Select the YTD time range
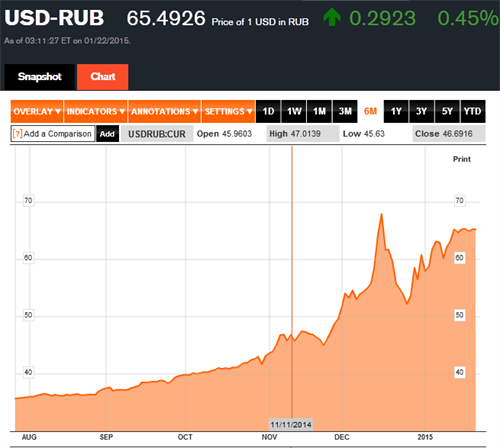500x448 pixels. point(473,111)
